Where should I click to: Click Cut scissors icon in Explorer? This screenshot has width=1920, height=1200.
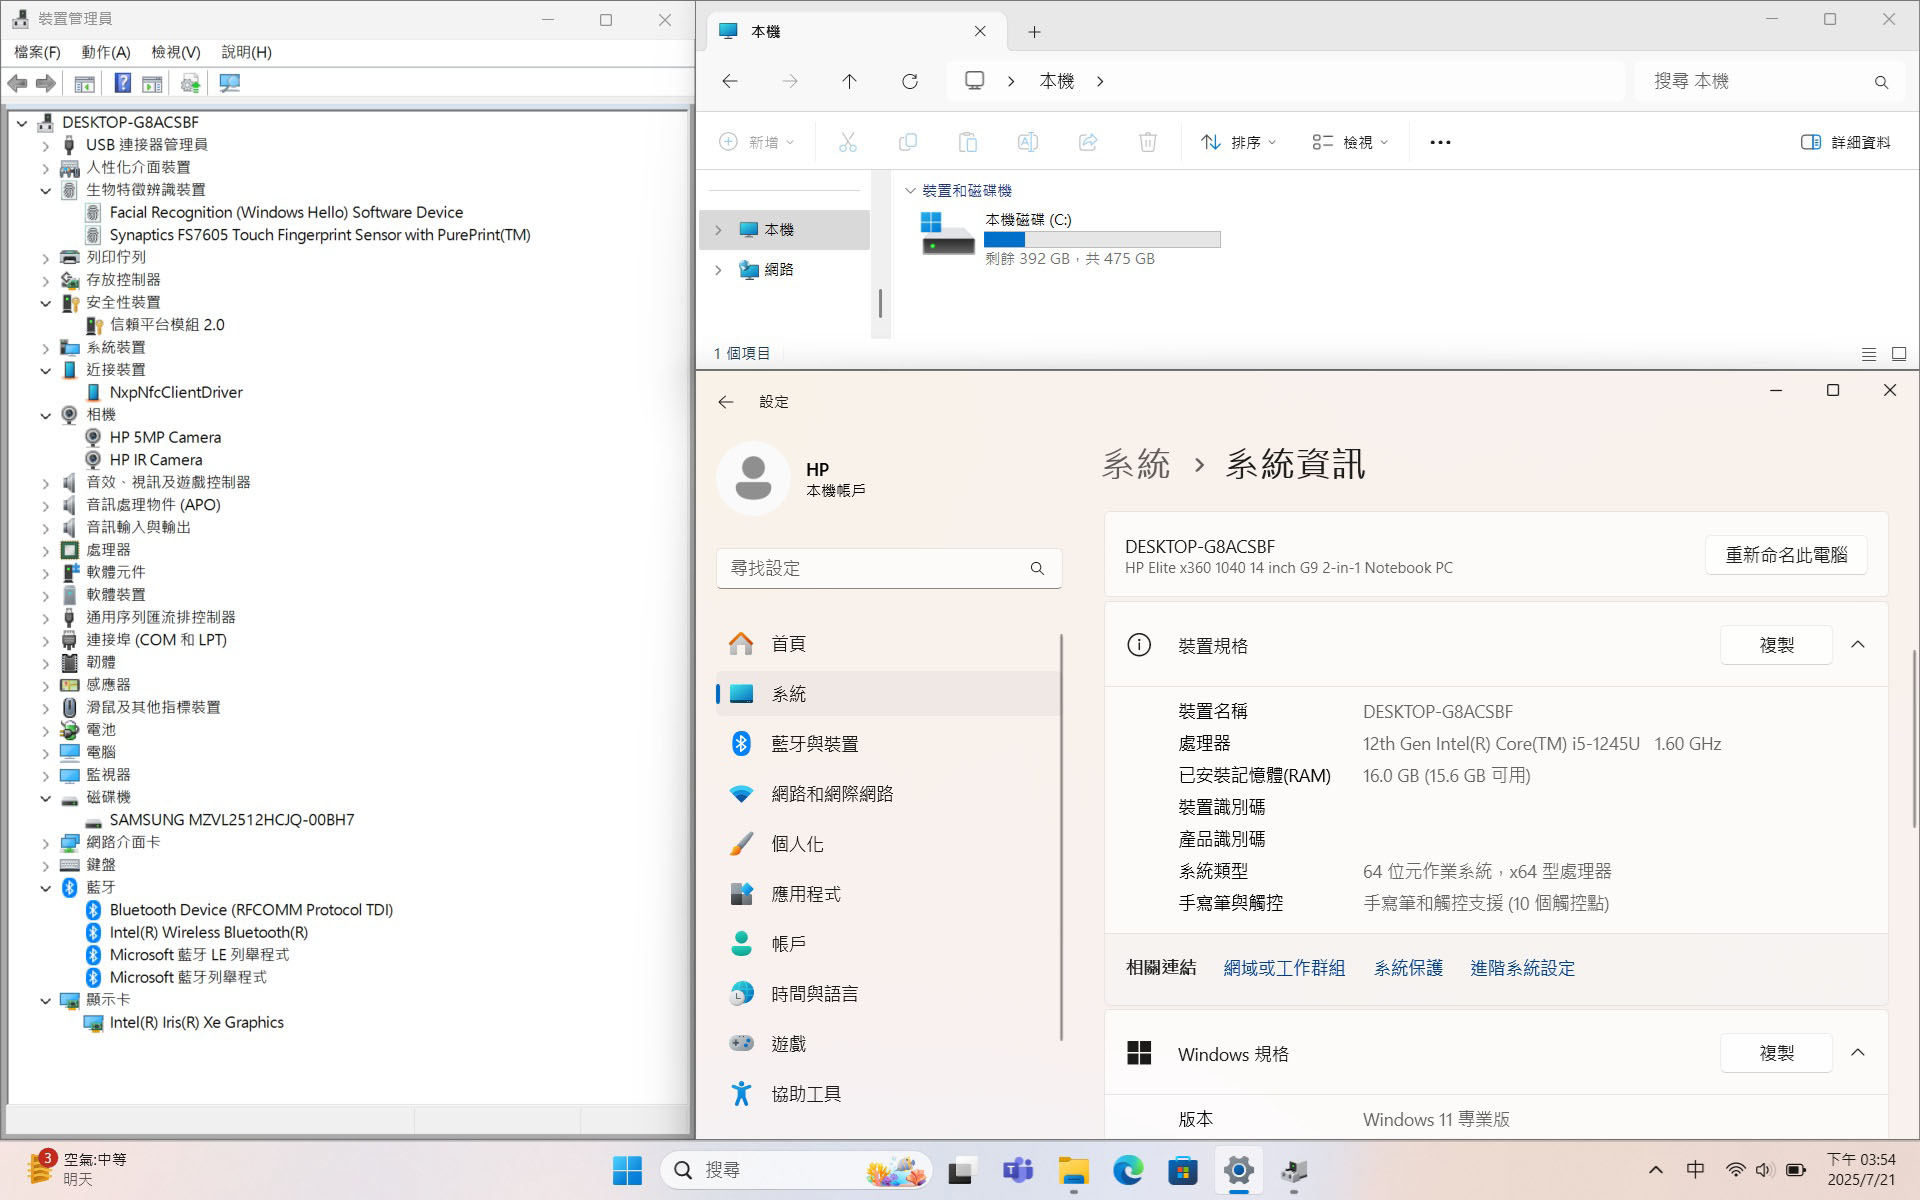(848, 142)
